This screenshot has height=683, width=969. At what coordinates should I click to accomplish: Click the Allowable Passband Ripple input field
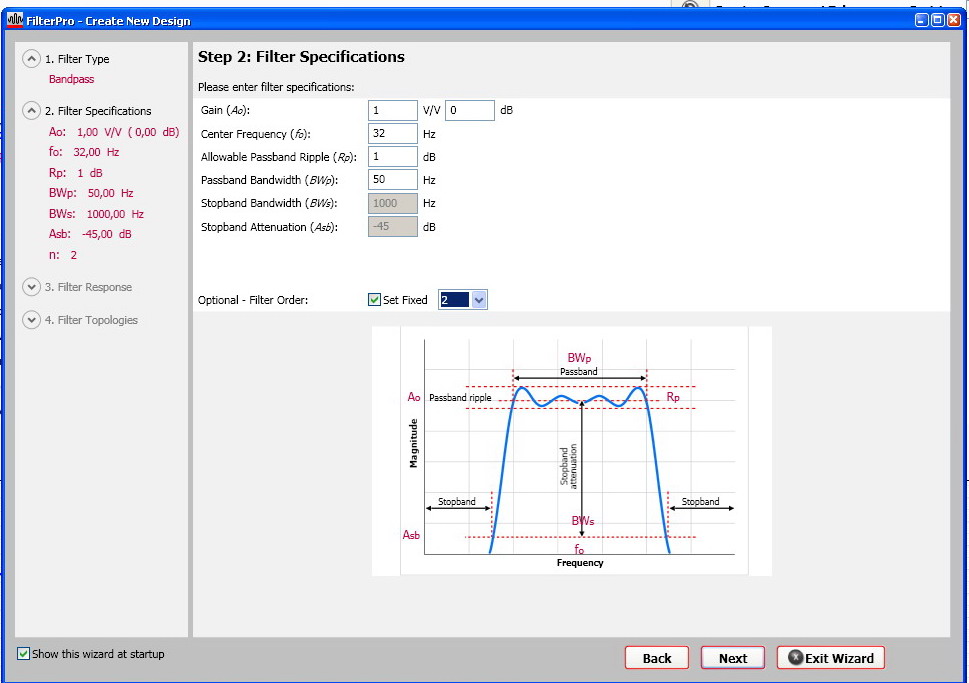[x=392, y=156]
